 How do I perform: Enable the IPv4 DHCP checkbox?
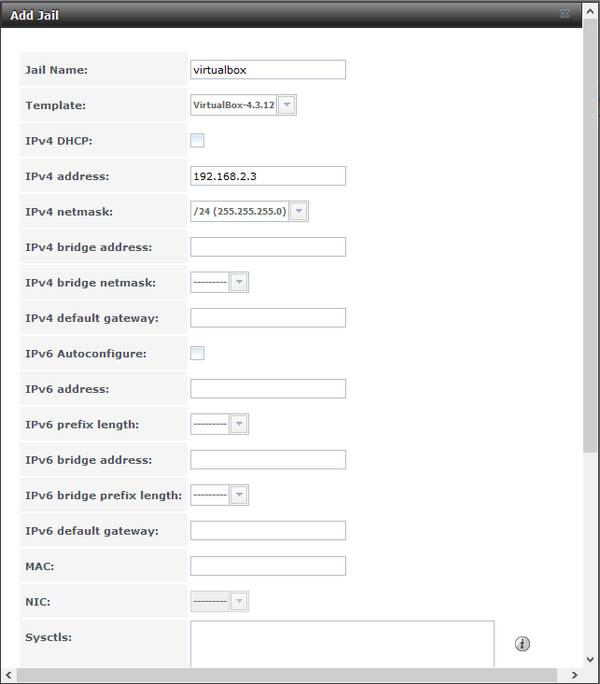tap(197, 140)
